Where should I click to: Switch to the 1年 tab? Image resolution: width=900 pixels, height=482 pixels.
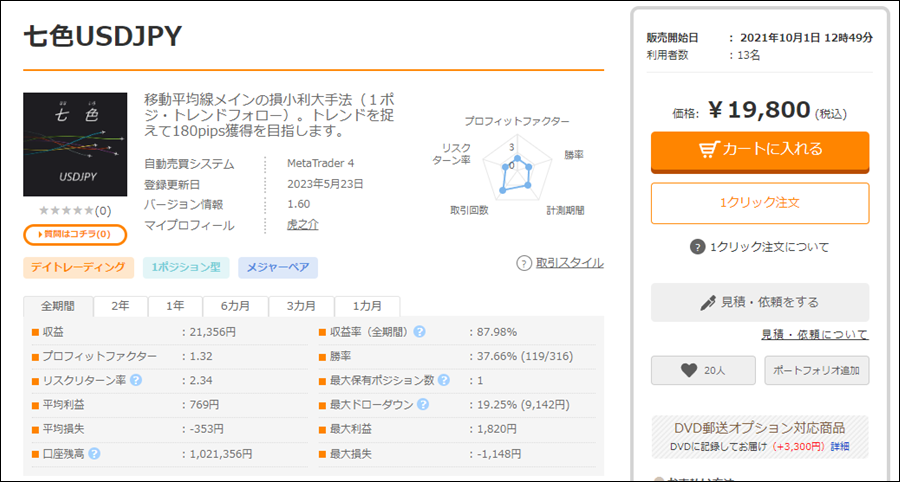tap(175, 306)
